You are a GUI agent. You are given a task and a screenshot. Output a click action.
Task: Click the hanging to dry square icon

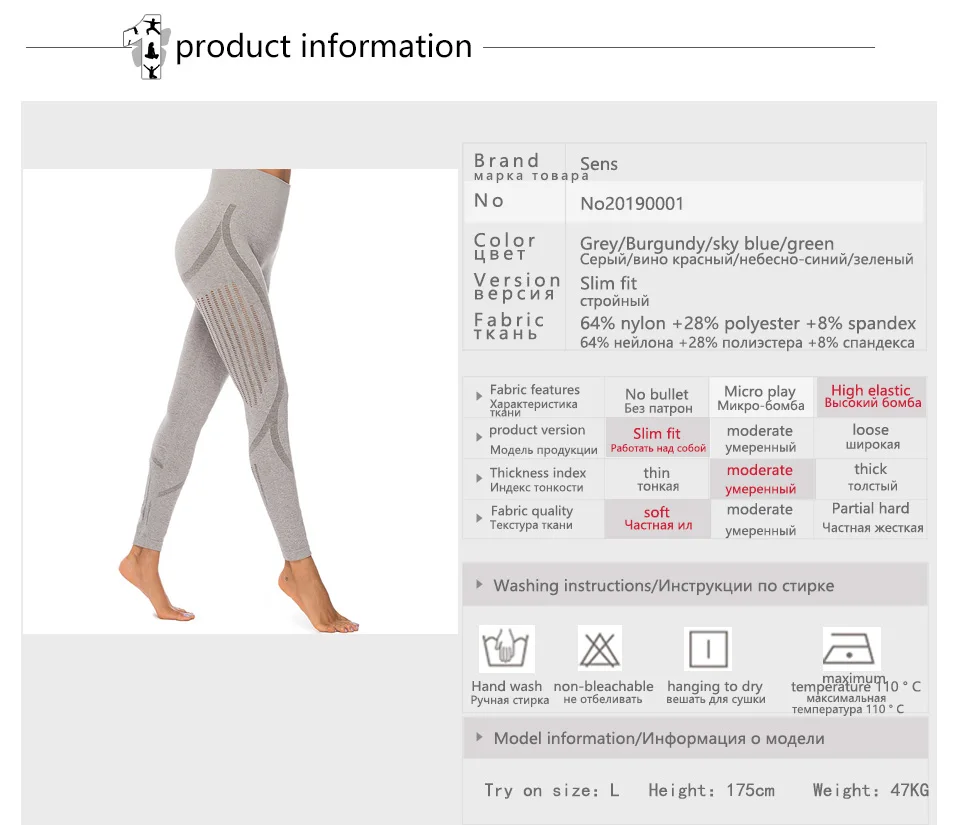coord(708,648)
